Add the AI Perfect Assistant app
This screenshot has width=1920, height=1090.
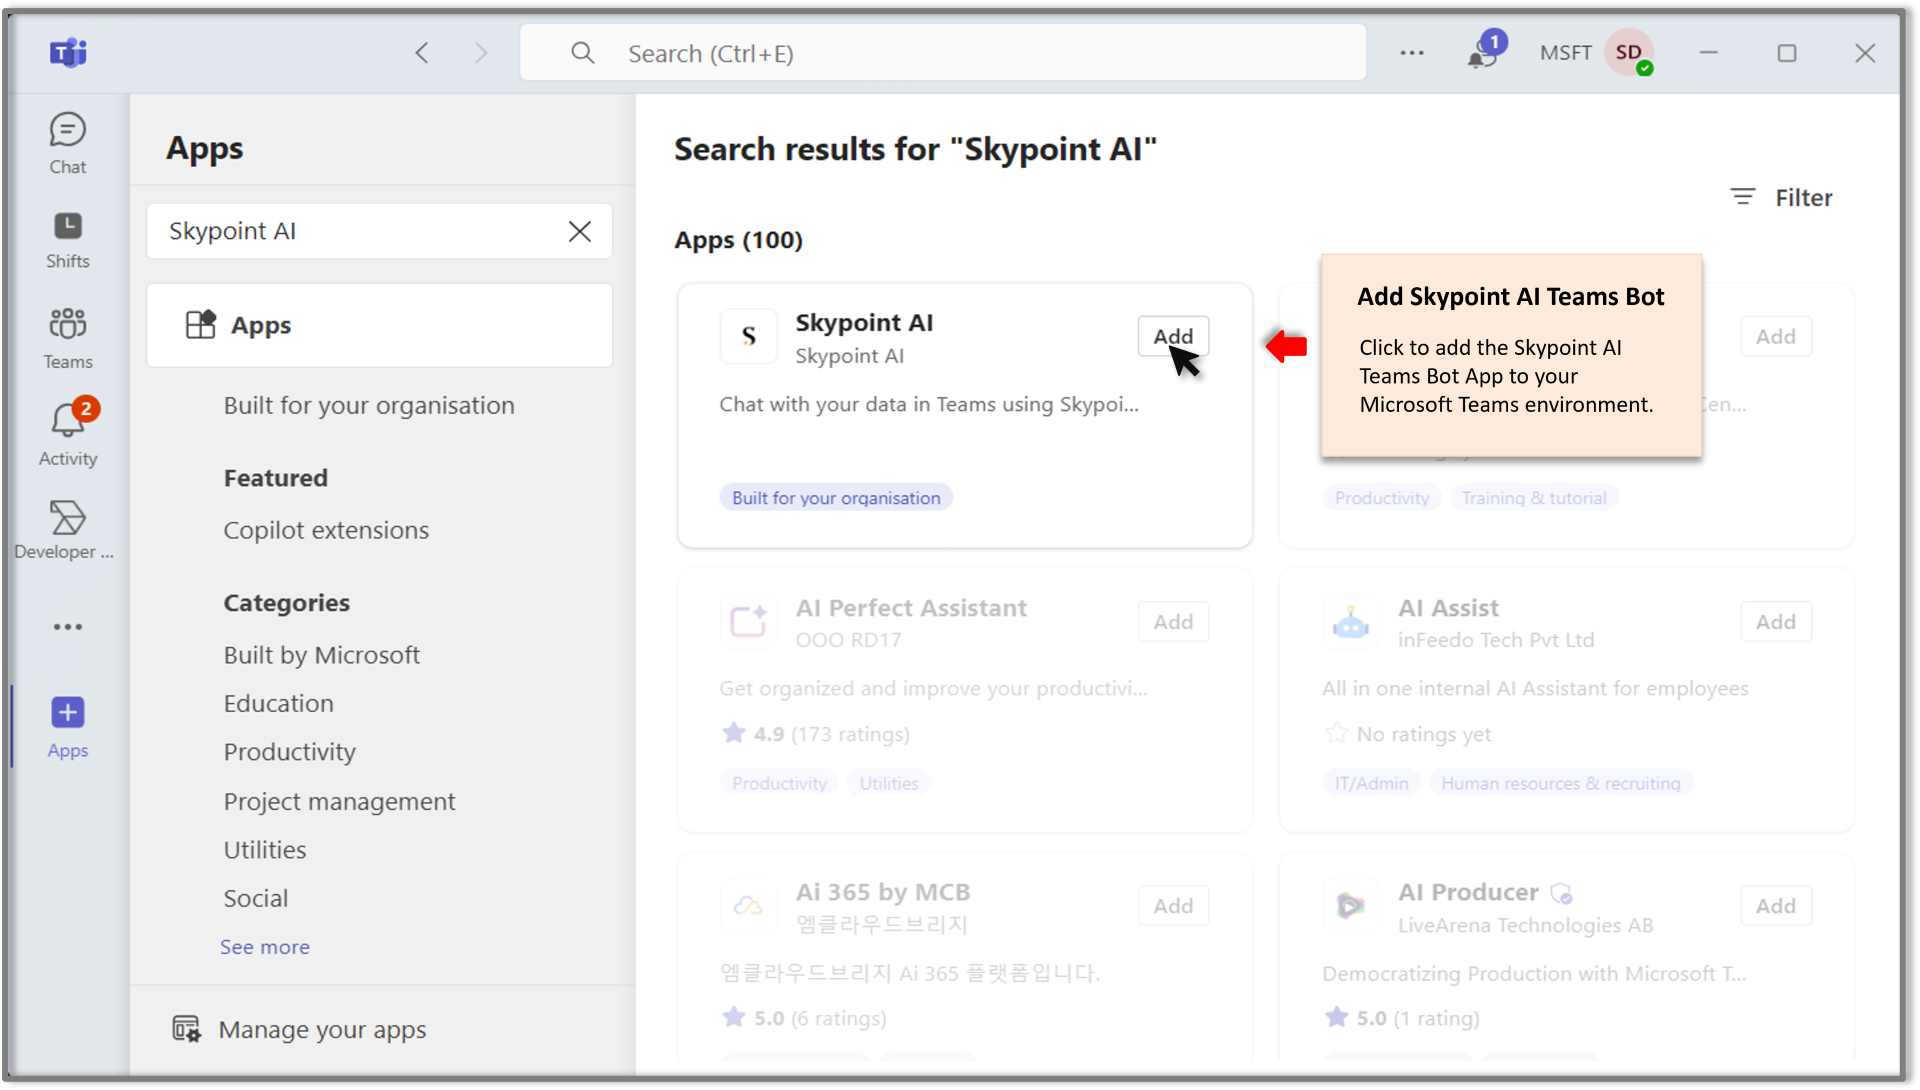(1173, 621)
